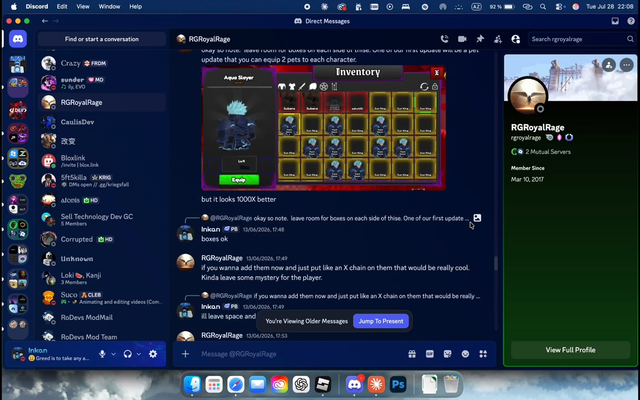640x400 pixels.
Task: Expand microphone input options chevron
Action: [113, 354]
